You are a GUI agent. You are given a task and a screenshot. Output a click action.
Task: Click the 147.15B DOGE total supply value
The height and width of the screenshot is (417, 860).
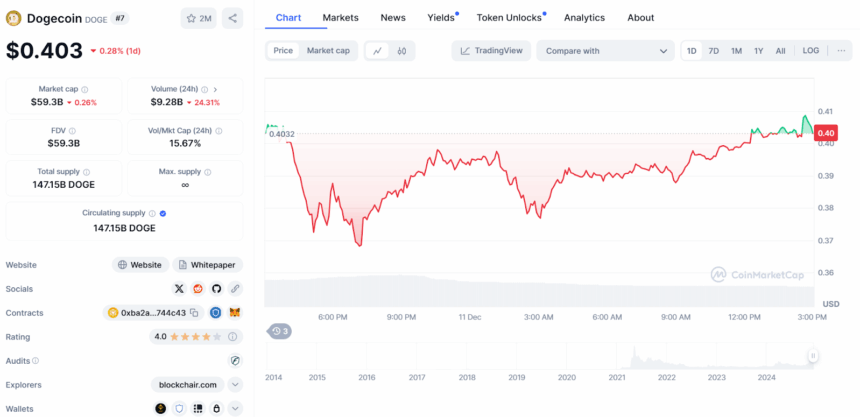[x=64, y=185]
